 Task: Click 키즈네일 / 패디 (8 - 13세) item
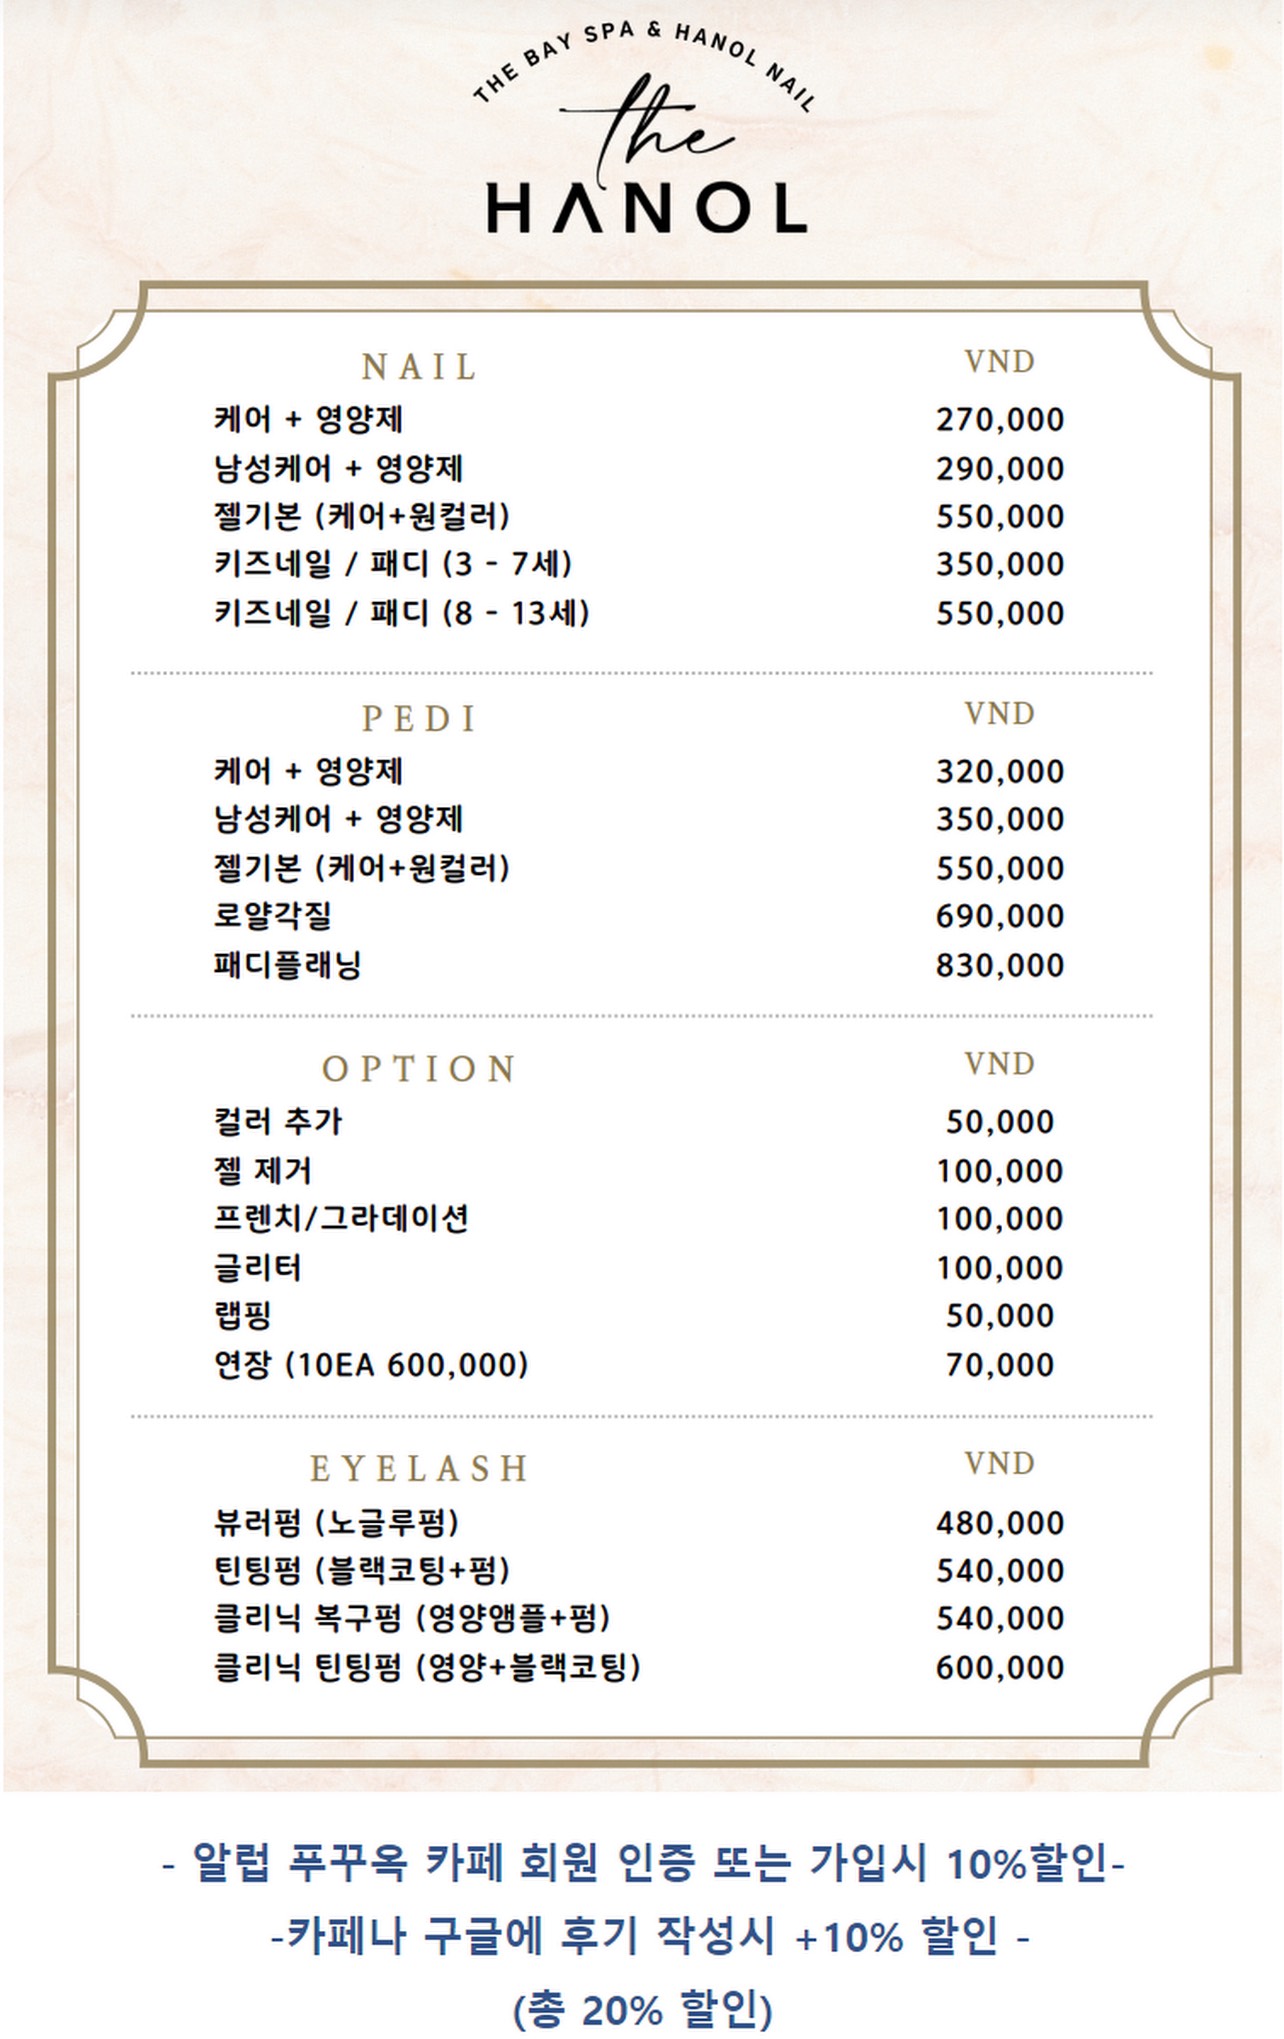click(x=639, y=613)
